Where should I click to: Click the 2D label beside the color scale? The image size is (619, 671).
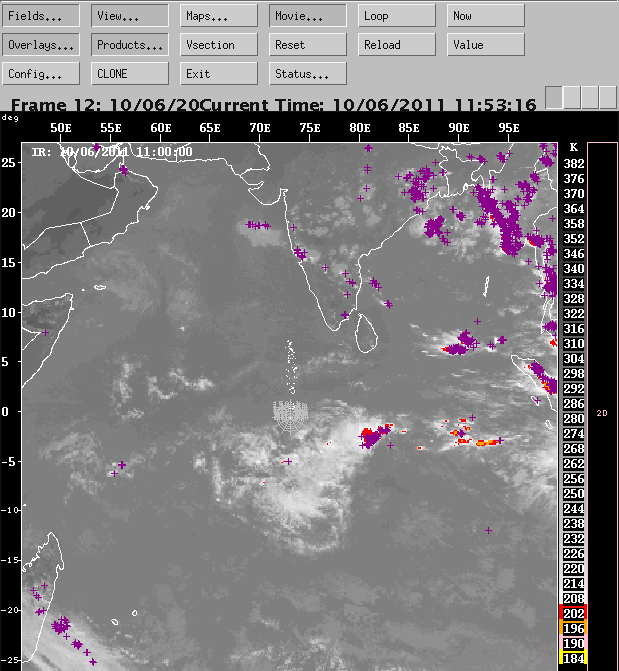click(602, 413)
